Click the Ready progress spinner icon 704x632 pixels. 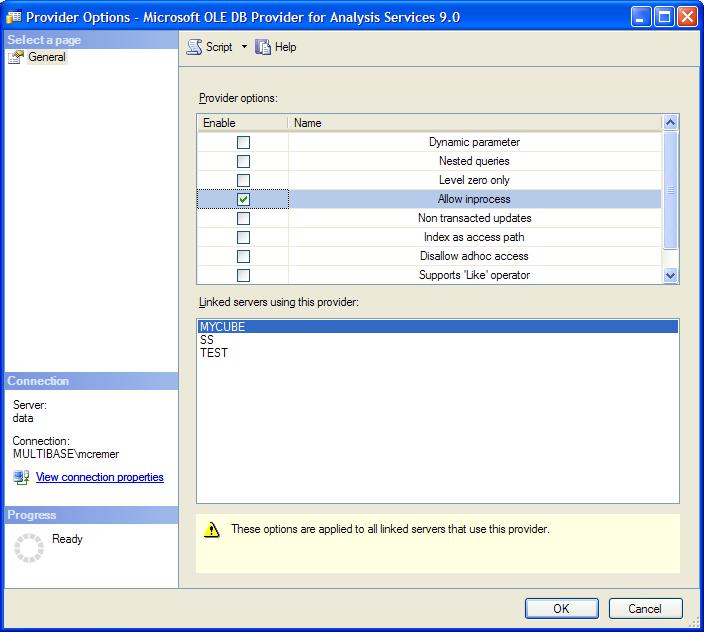(28, 548)
